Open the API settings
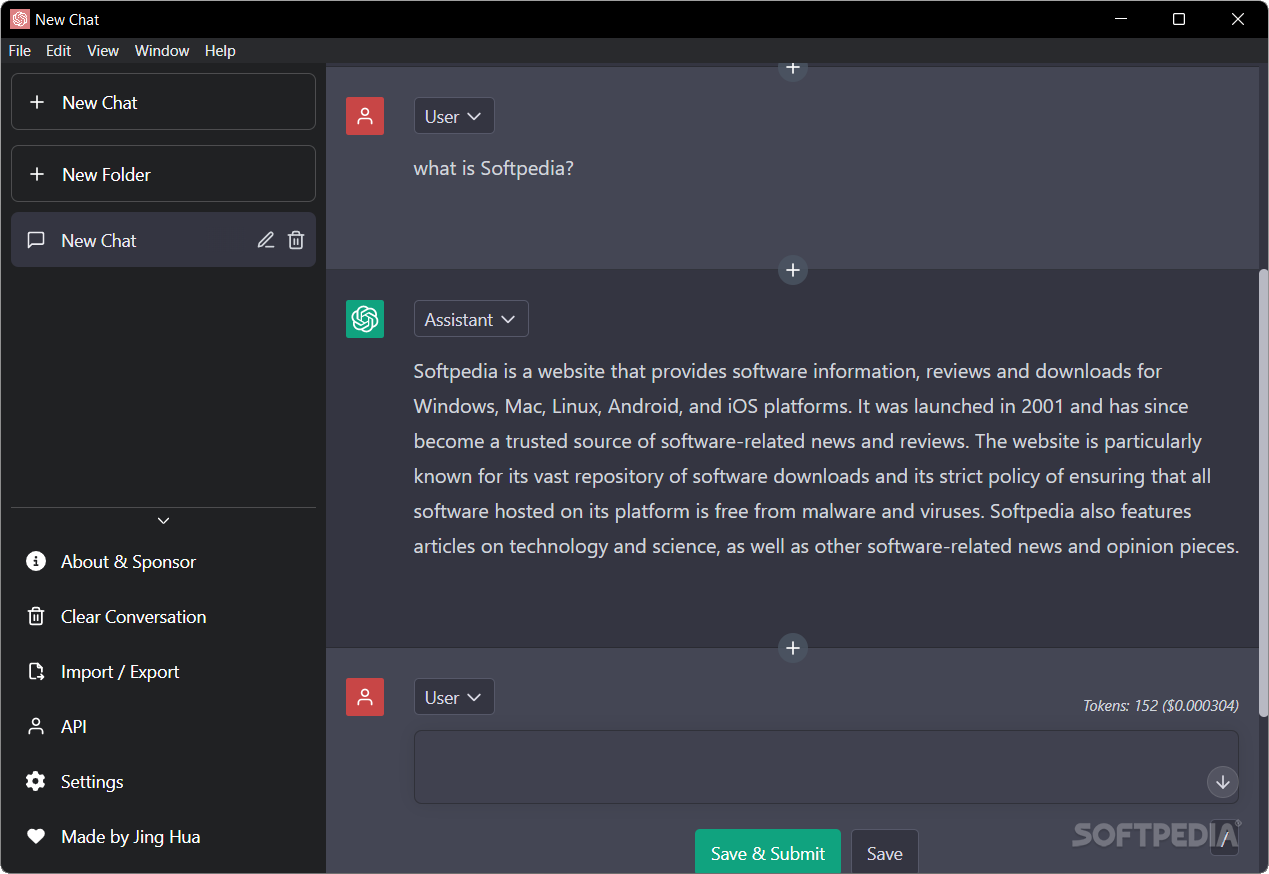 click(x=163, y=726)
